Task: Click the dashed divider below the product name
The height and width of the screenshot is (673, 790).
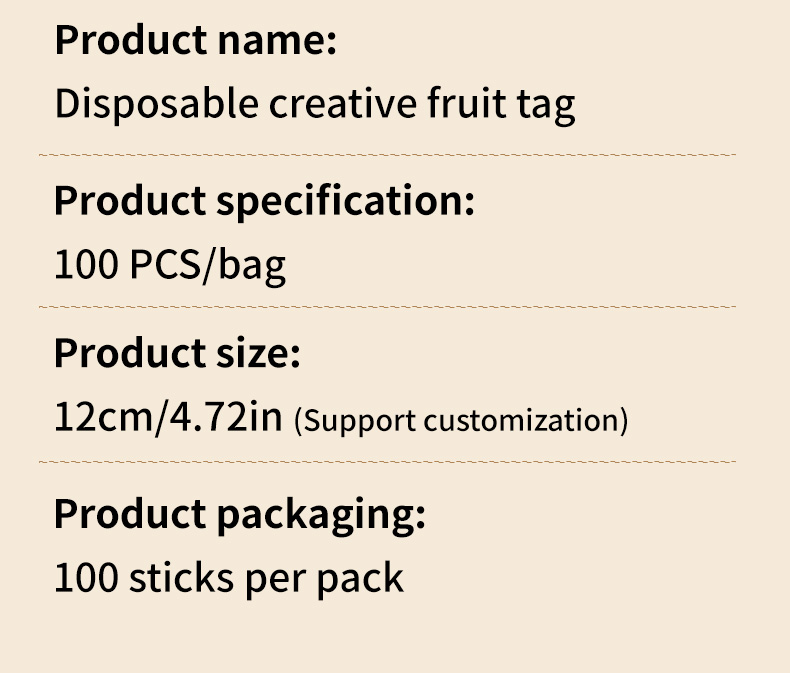Action: coord(386,155)
